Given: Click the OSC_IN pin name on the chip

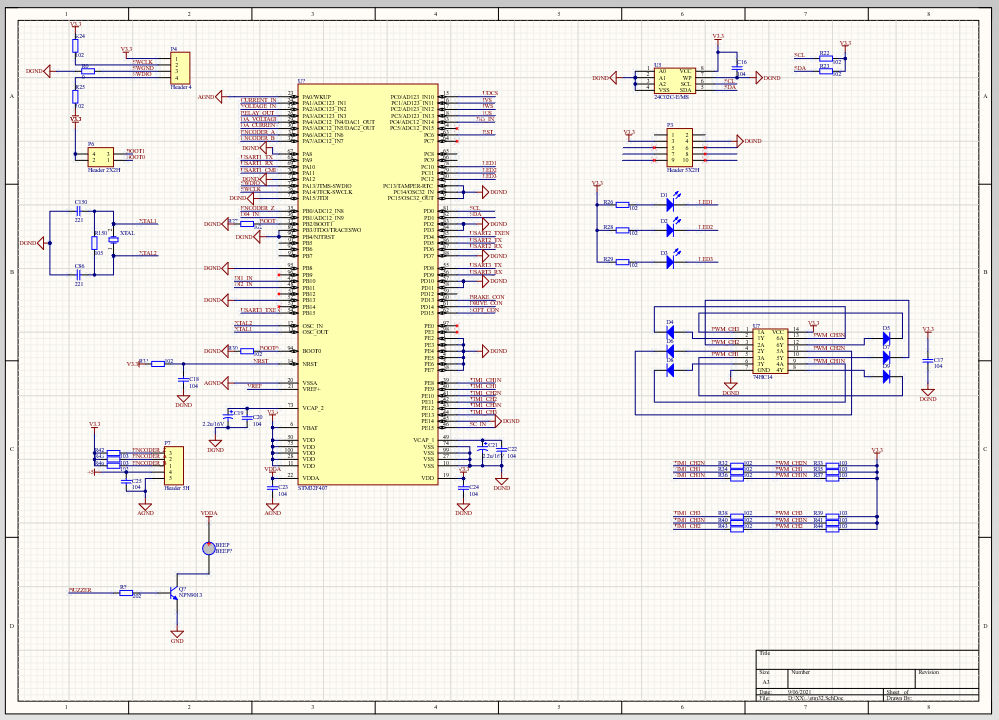Looking at the screenshot, I should (x=312, y=326).
